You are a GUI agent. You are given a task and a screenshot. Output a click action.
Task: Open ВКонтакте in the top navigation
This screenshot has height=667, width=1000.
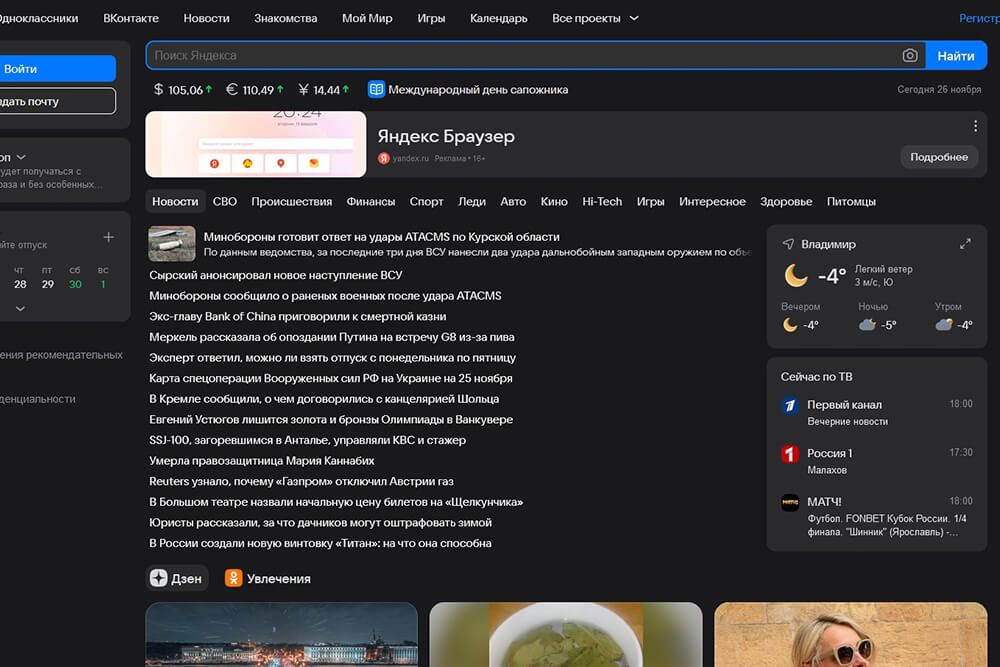[x=131, y=18]
